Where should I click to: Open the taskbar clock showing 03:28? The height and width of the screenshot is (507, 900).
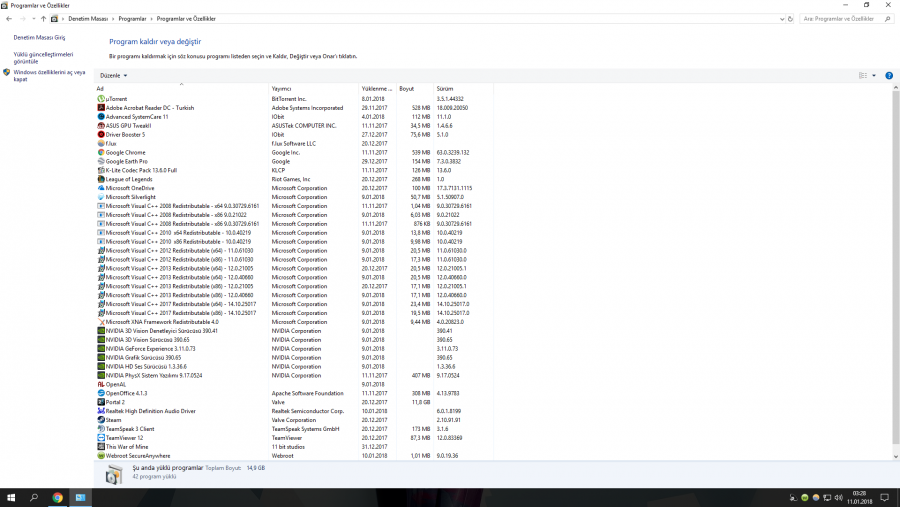point(859,497)
